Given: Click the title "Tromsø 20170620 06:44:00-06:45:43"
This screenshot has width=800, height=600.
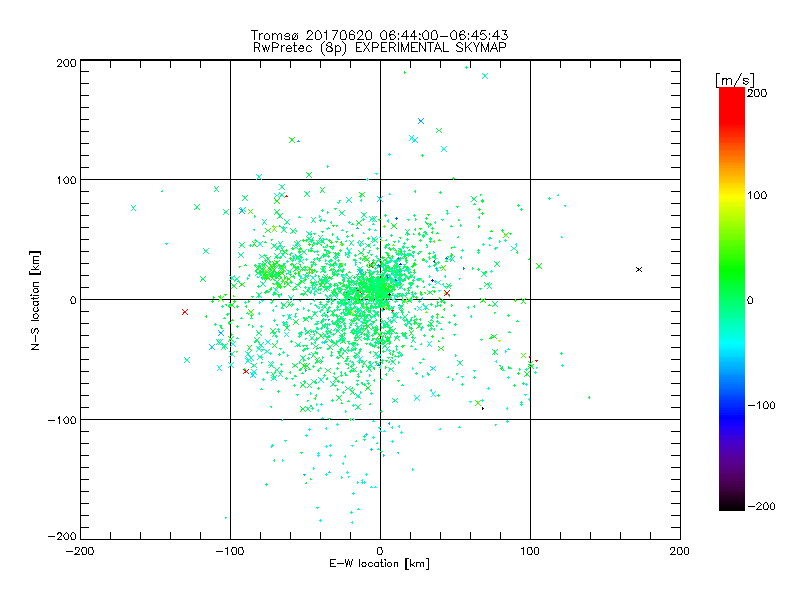Looking at the screenshot, I should pos(379,35).
